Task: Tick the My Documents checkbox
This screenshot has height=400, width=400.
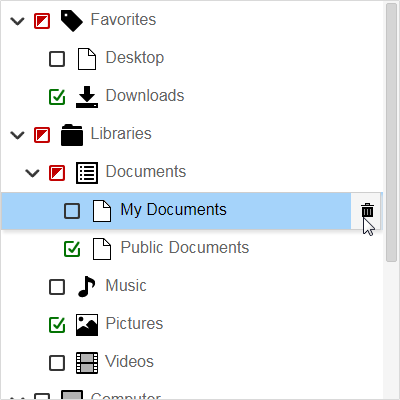Action: pos(72,211)
